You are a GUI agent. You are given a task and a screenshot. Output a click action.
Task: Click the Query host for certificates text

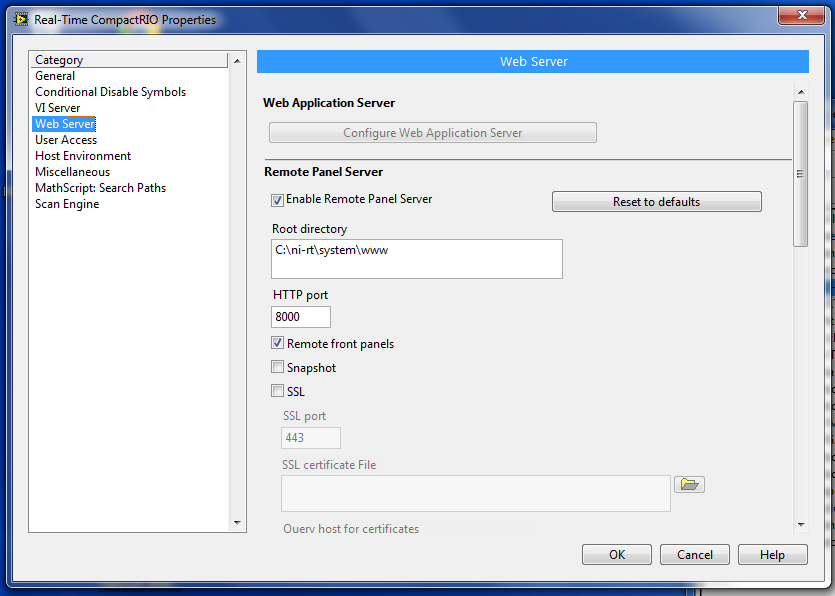(351, 528)
